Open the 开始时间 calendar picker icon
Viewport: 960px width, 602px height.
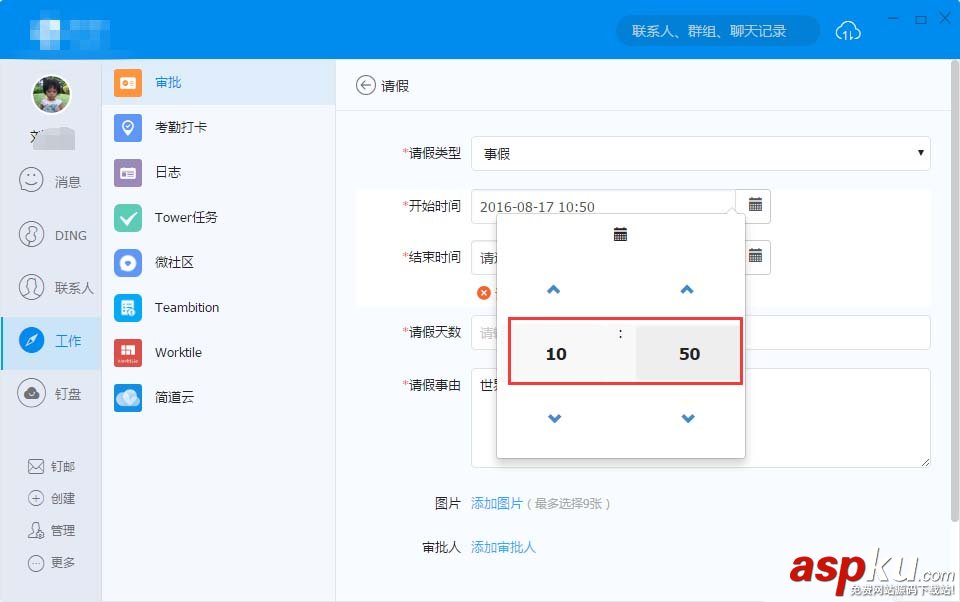(x=755, y=205)
